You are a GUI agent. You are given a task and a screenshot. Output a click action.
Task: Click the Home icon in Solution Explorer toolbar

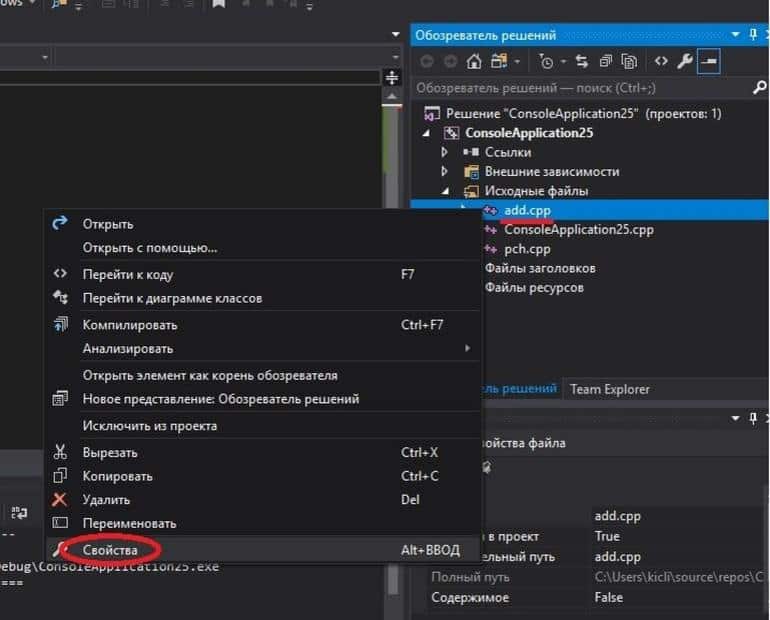pyautogui.click(x=474, y=61)
